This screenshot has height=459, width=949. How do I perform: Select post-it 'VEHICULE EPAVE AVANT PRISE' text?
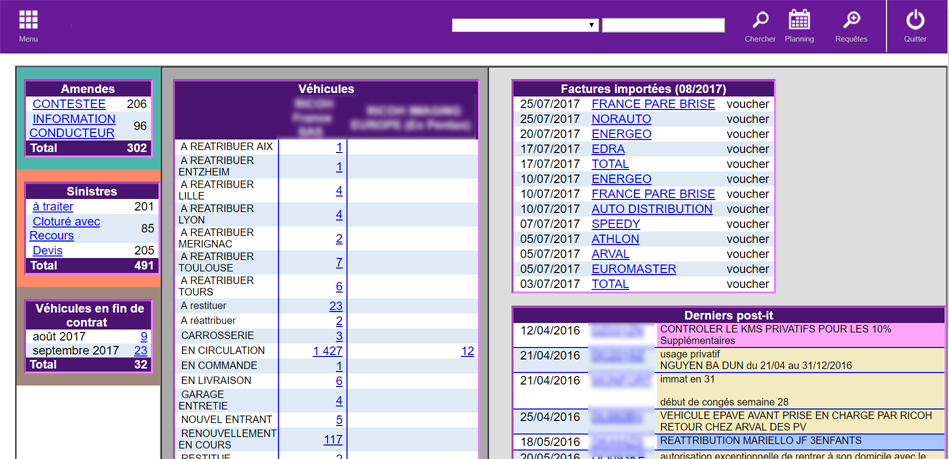click(797, 421)
